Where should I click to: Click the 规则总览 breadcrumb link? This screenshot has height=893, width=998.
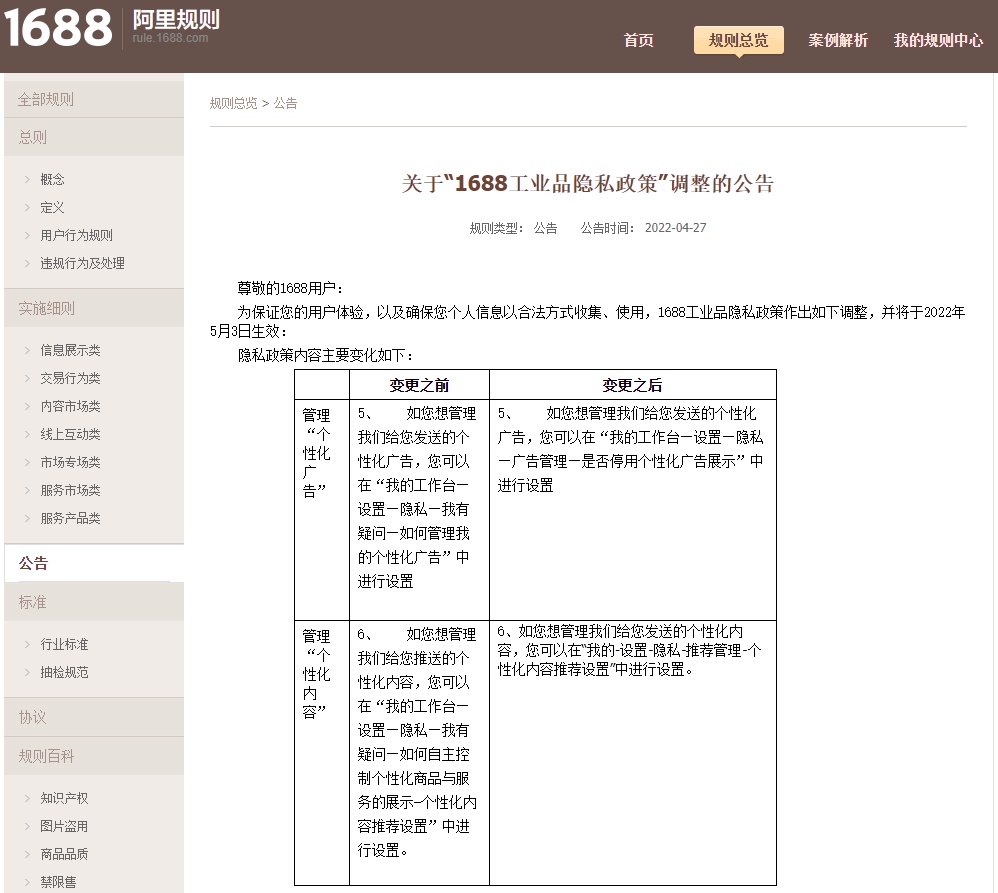pyautogui.click(x=234, y=103)
